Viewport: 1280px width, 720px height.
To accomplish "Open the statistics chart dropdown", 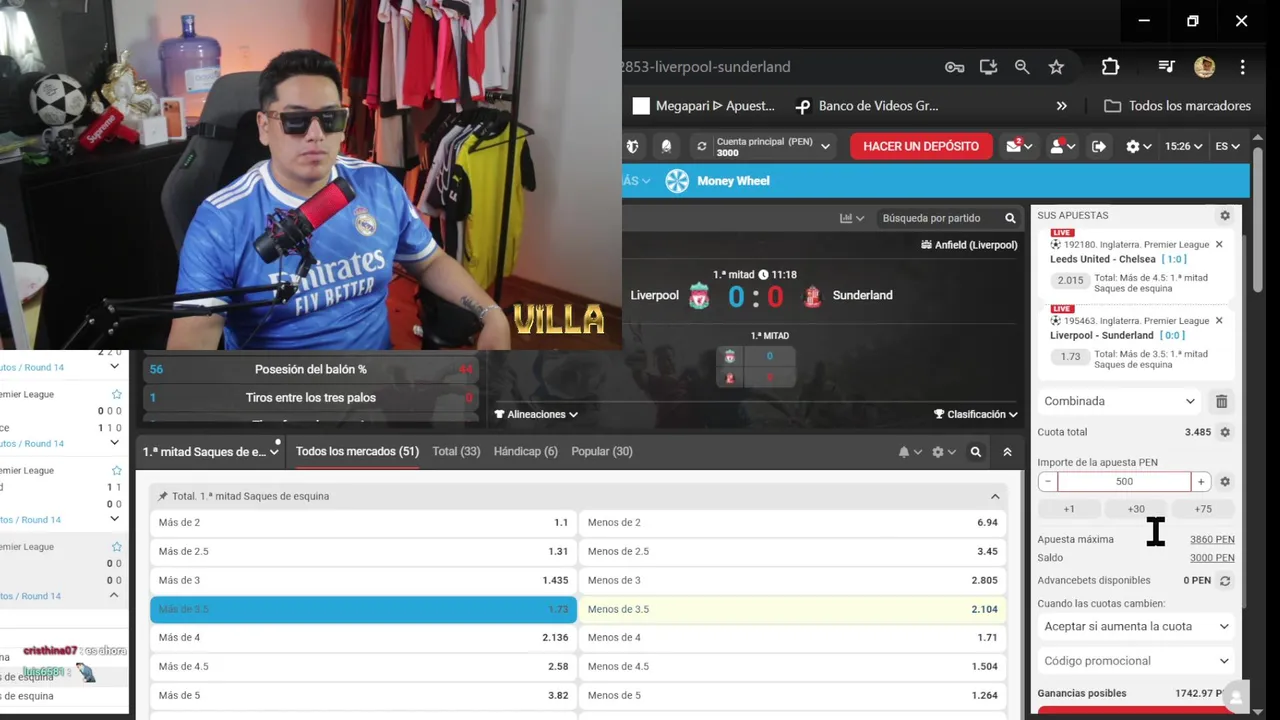I will coord(852,218).
